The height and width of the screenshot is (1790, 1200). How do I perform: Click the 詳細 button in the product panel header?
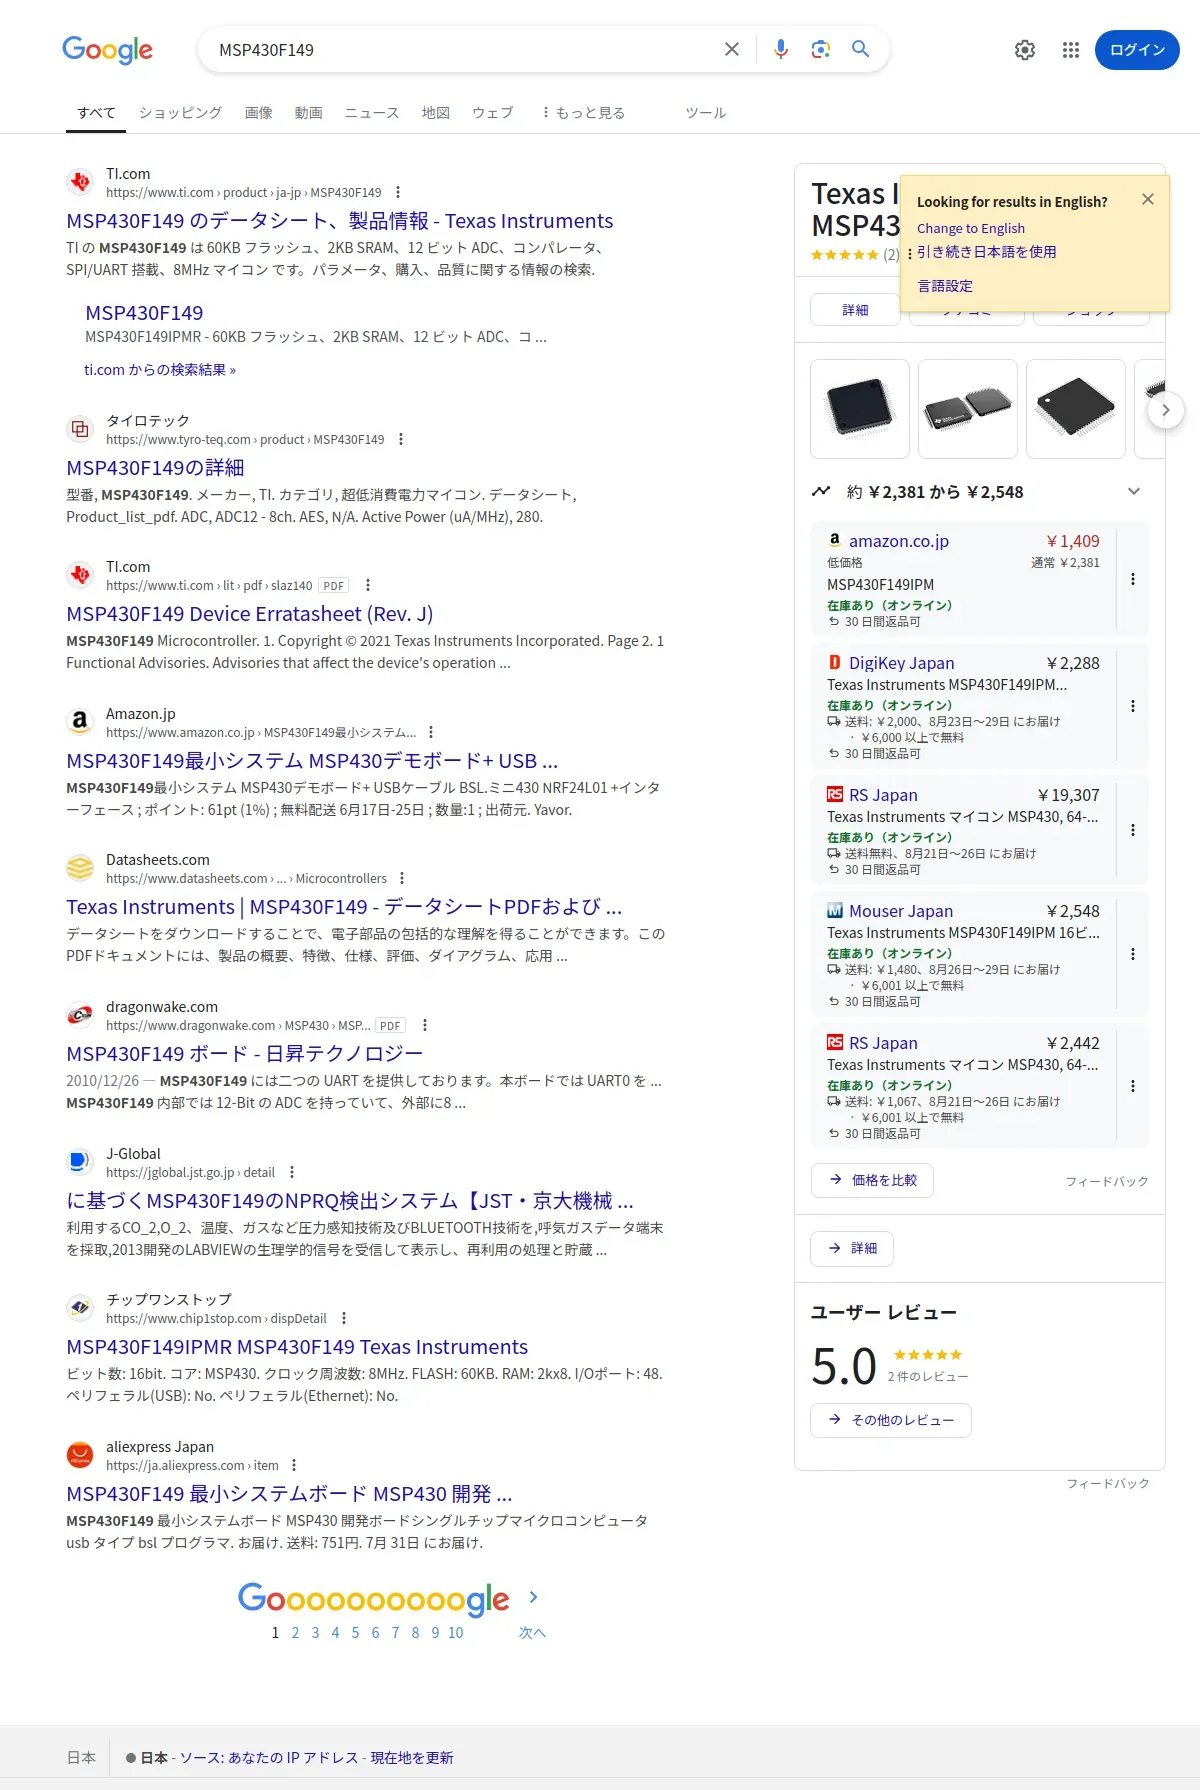click(x=855, y=310)
